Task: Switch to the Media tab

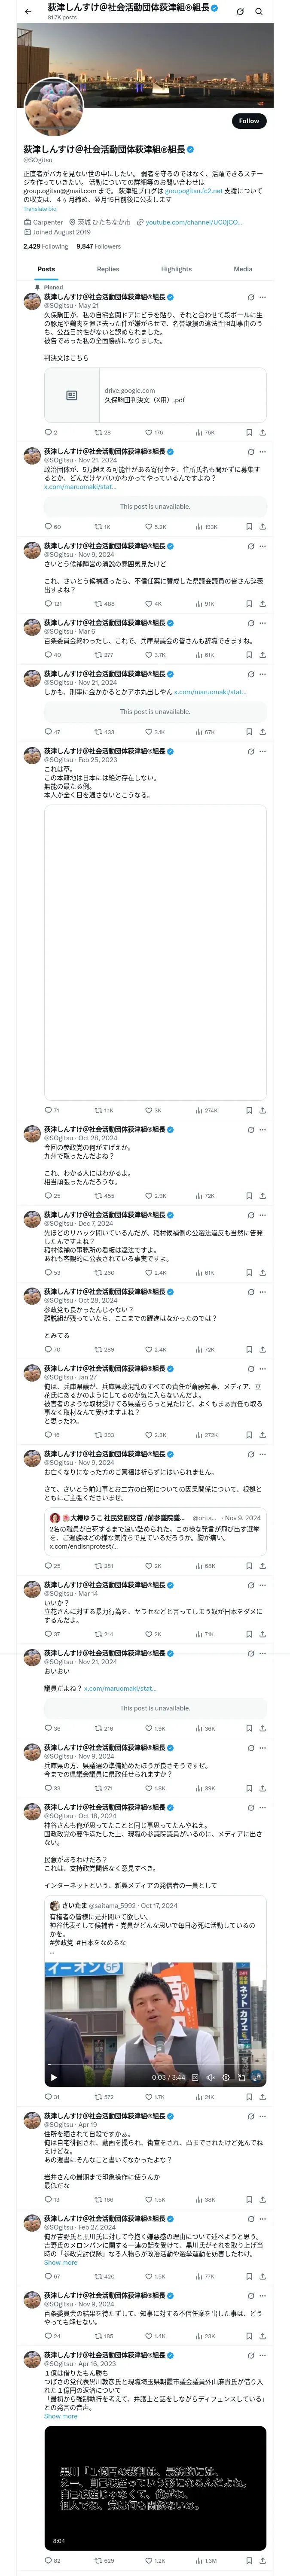Action: tap(243, 269)
